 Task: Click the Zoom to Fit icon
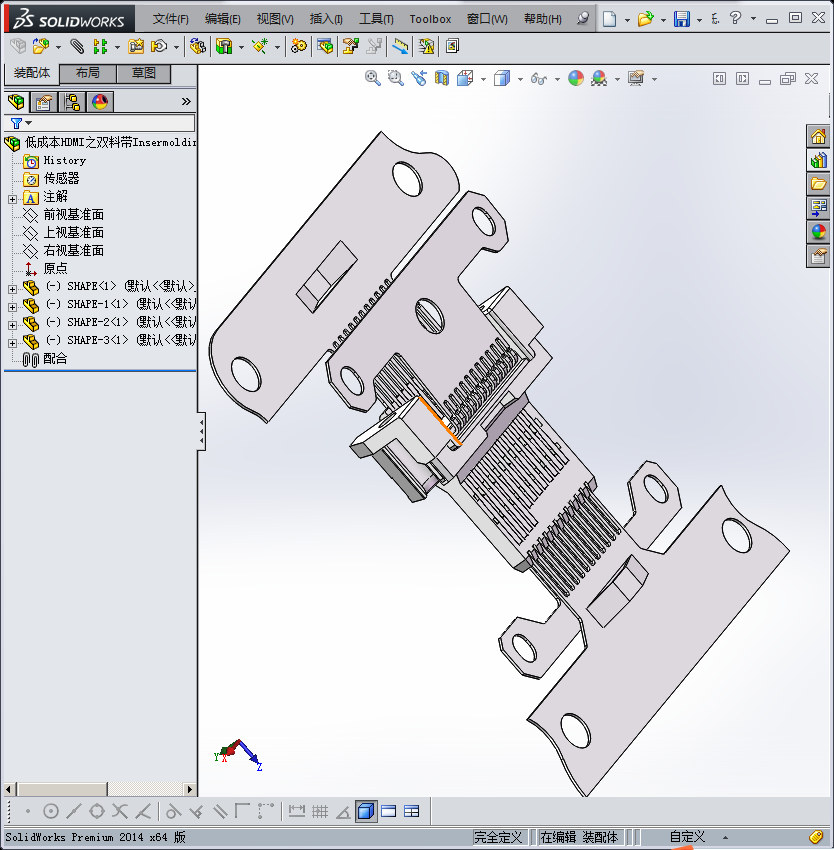(x=372, y=79)
